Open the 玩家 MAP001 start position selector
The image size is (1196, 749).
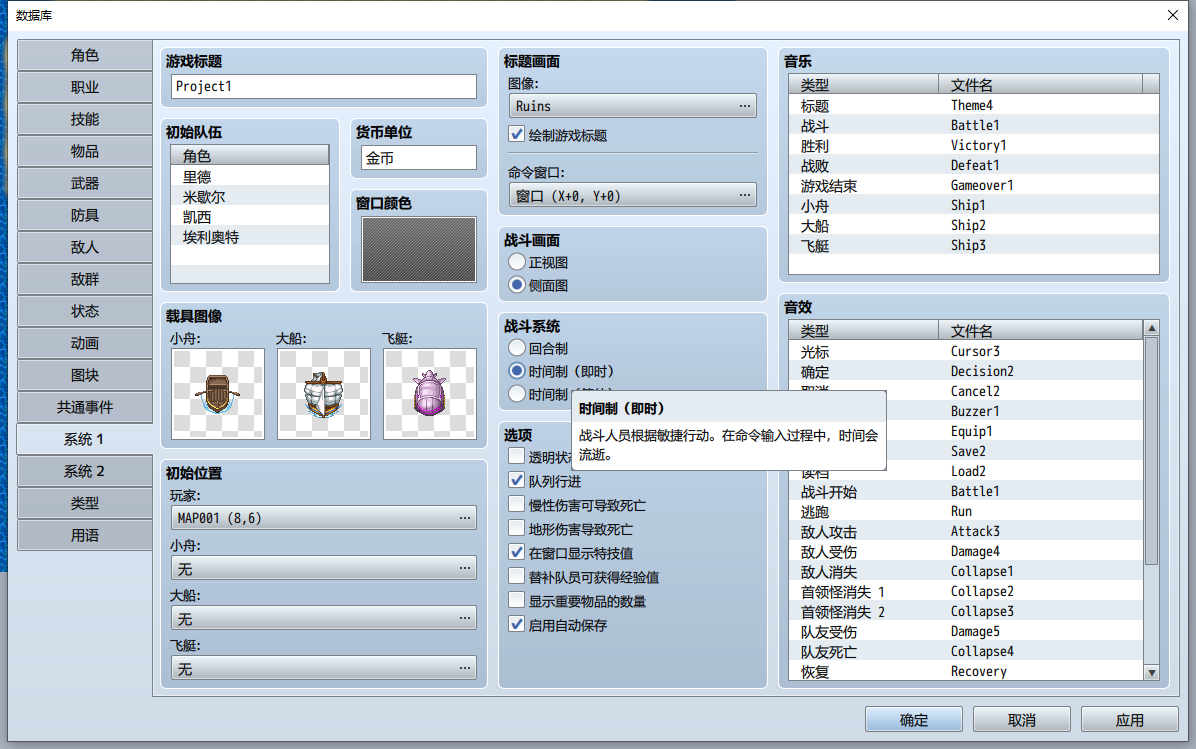pyautogui.click(x=324, y=518)
